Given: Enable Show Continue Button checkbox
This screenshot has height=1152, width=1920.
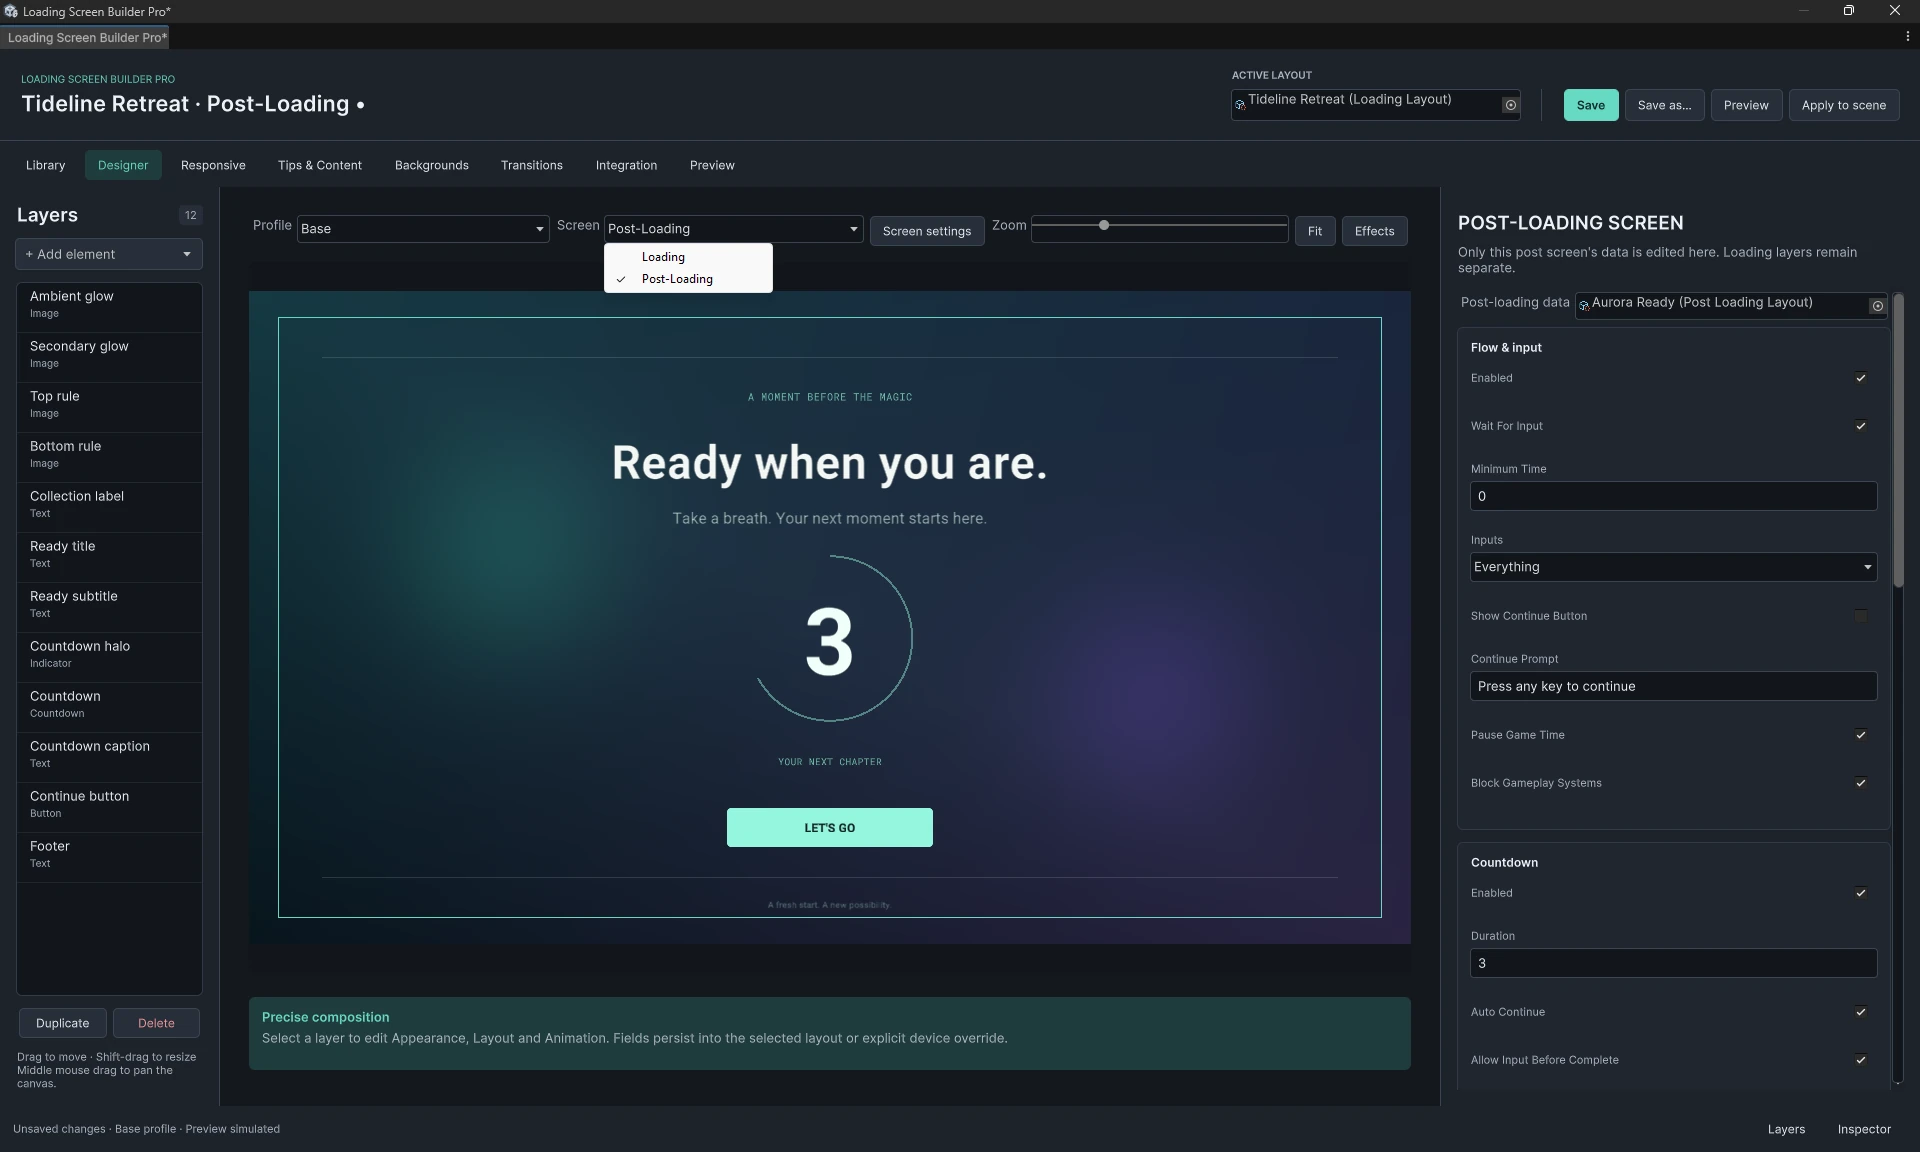Looking at the screenshot, I should click(x=1860, y=616).
